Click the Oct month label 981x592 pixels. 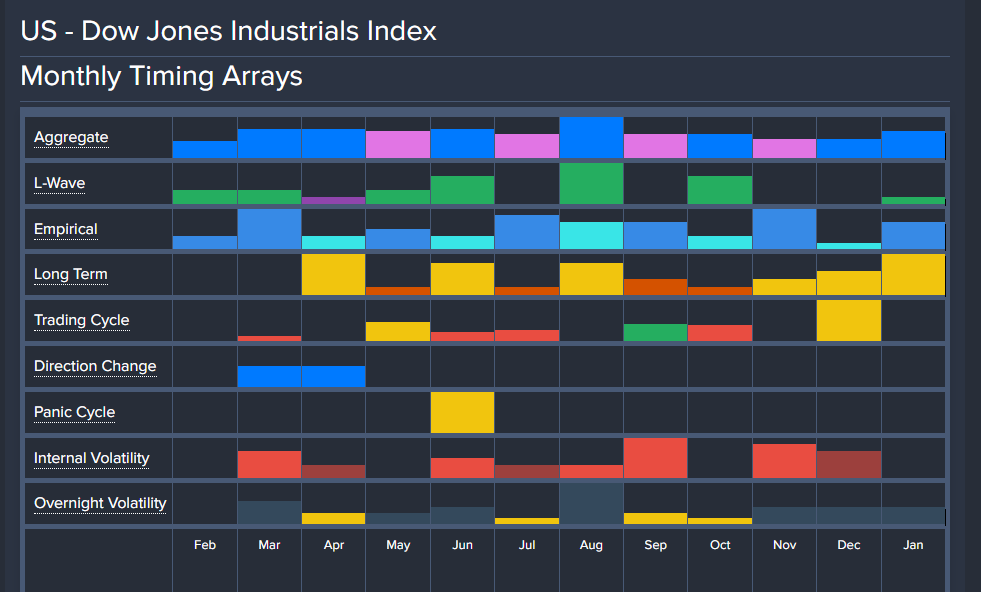[720, 545]
